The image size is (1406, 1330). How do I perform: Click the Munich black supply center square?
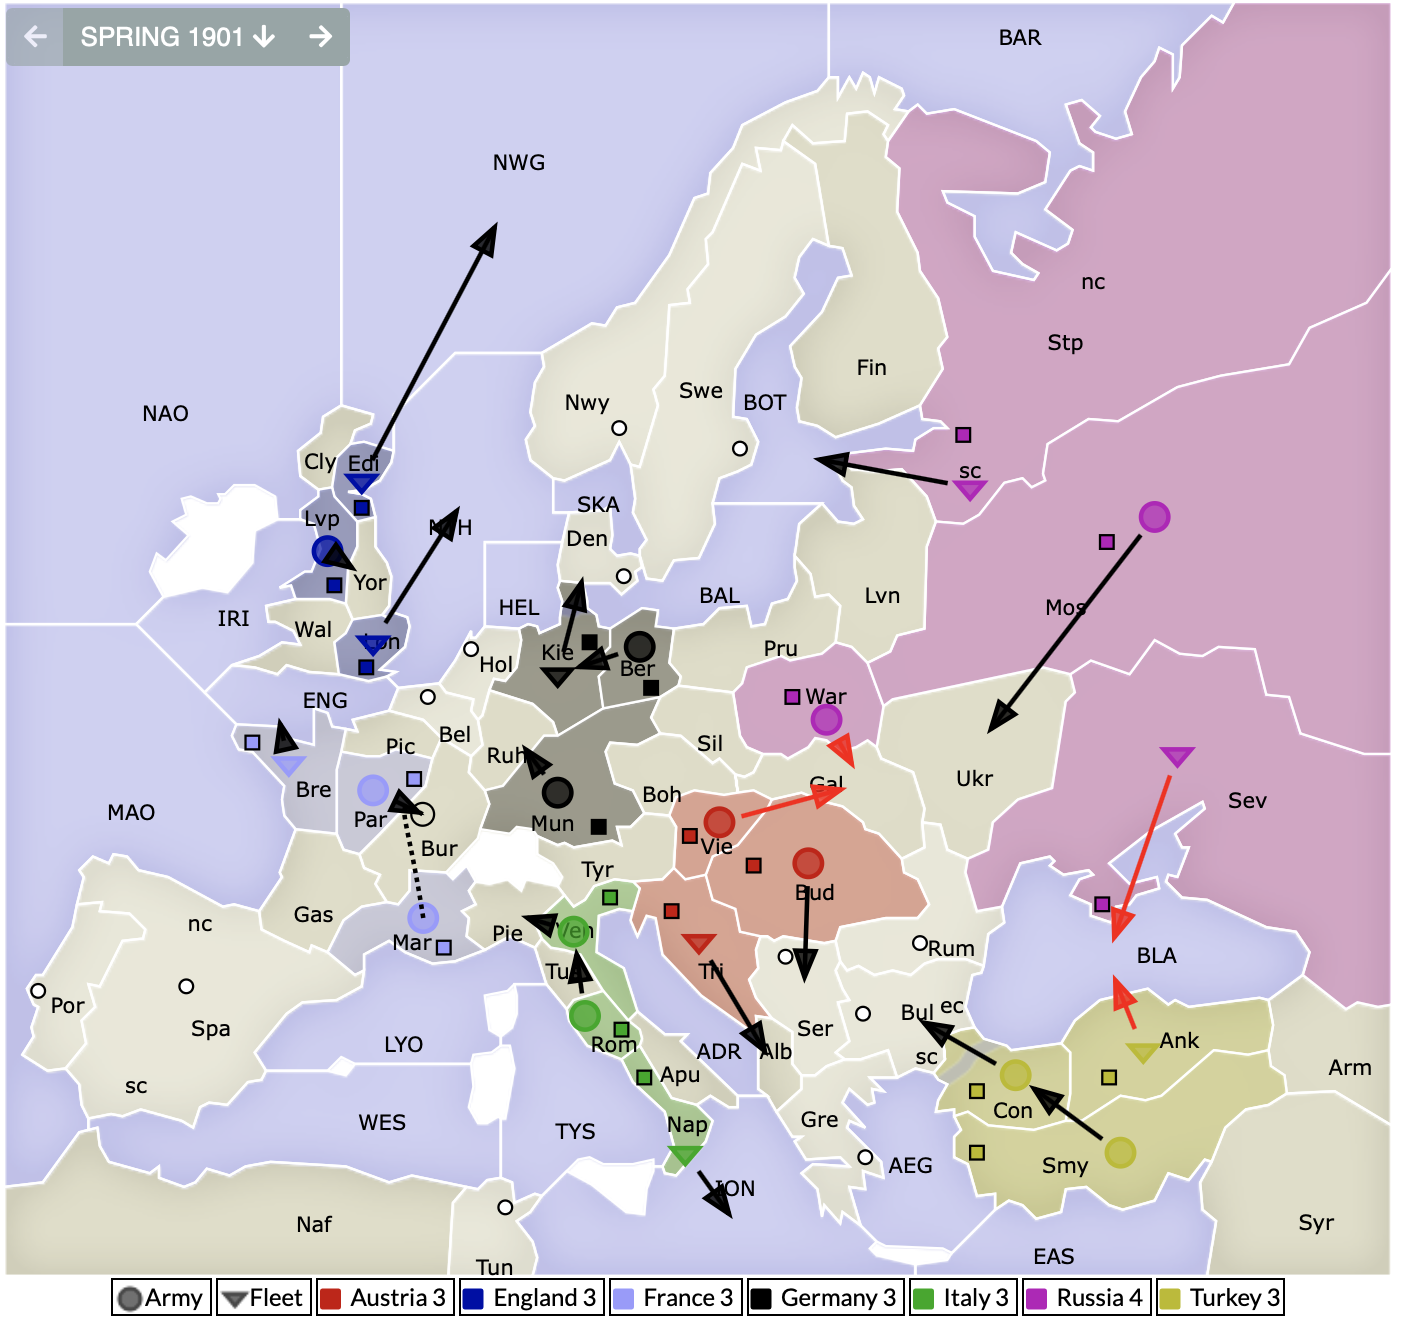click(x=598, y=826)
